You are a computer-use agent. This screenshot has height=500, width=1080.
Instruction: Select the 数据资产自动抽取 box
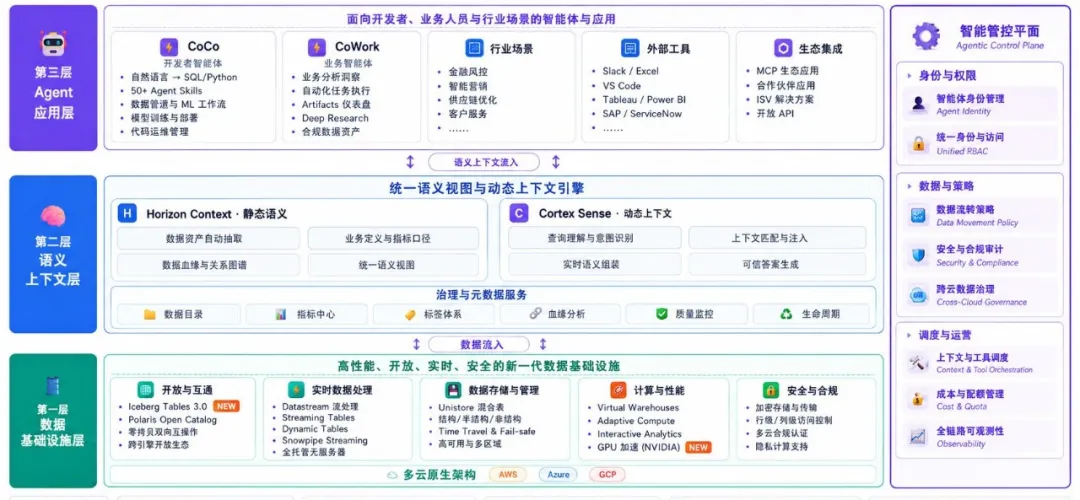208,239
